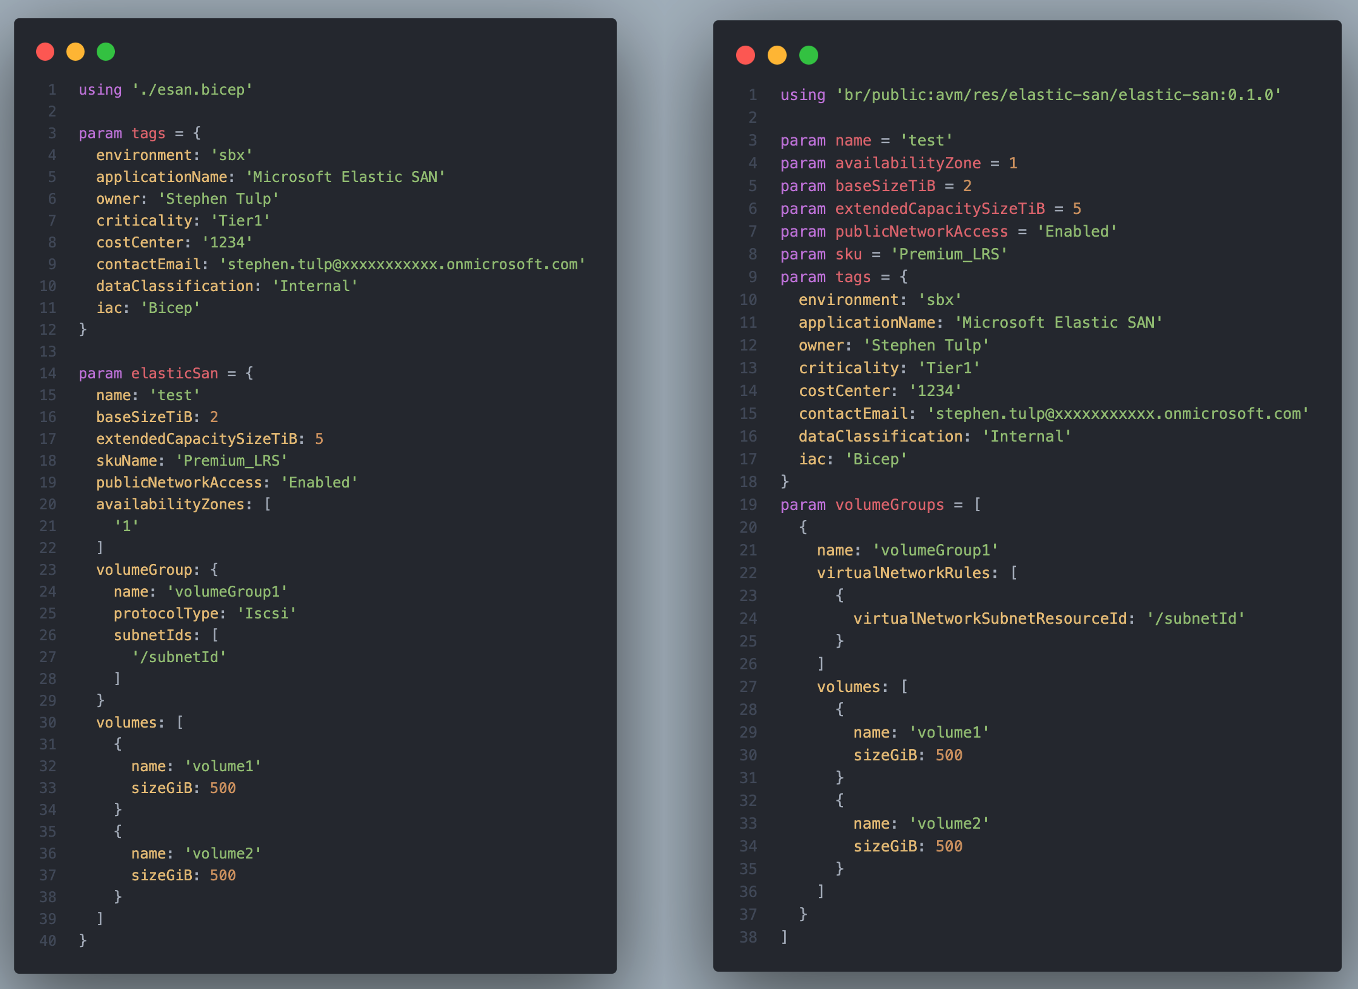Click "applicationName: 'Microsoft Elastic SAN'" in the AVM elastic-san window
Image resolution: width=1358 pixels, height=989 pixels.
click(981, 323)
